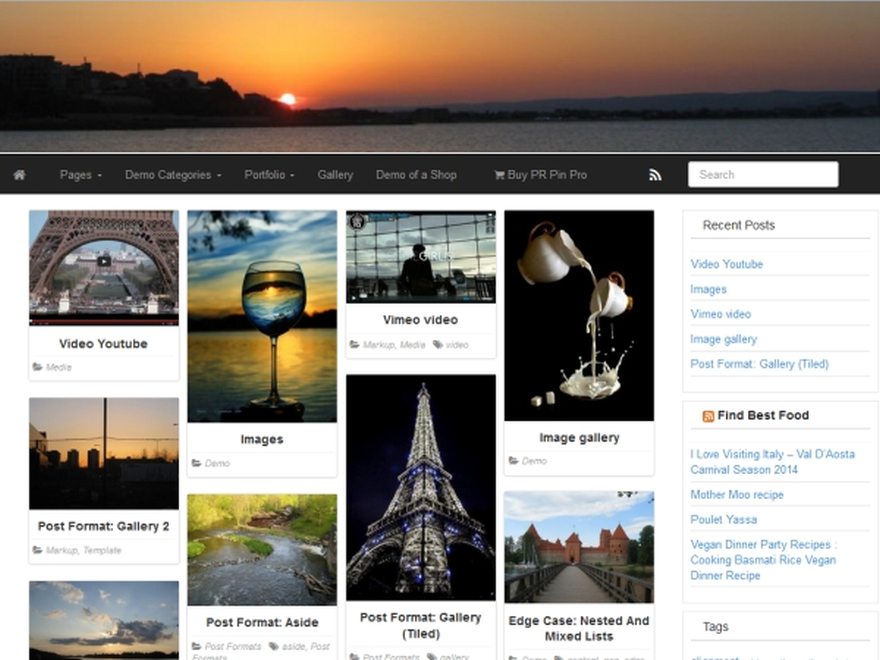Open Demo category under Images post
Image resolution: width=880 pixels, height=660 pixels.
[217, 463]
